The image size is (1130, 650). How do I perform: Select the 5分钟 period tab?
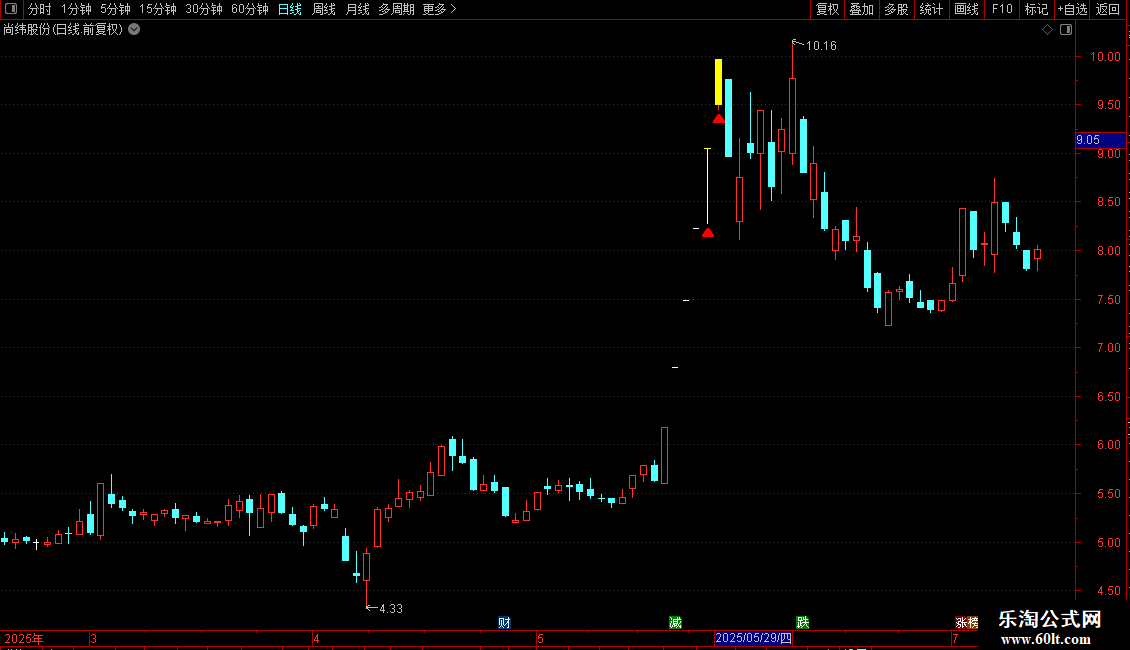coord(115,9)
